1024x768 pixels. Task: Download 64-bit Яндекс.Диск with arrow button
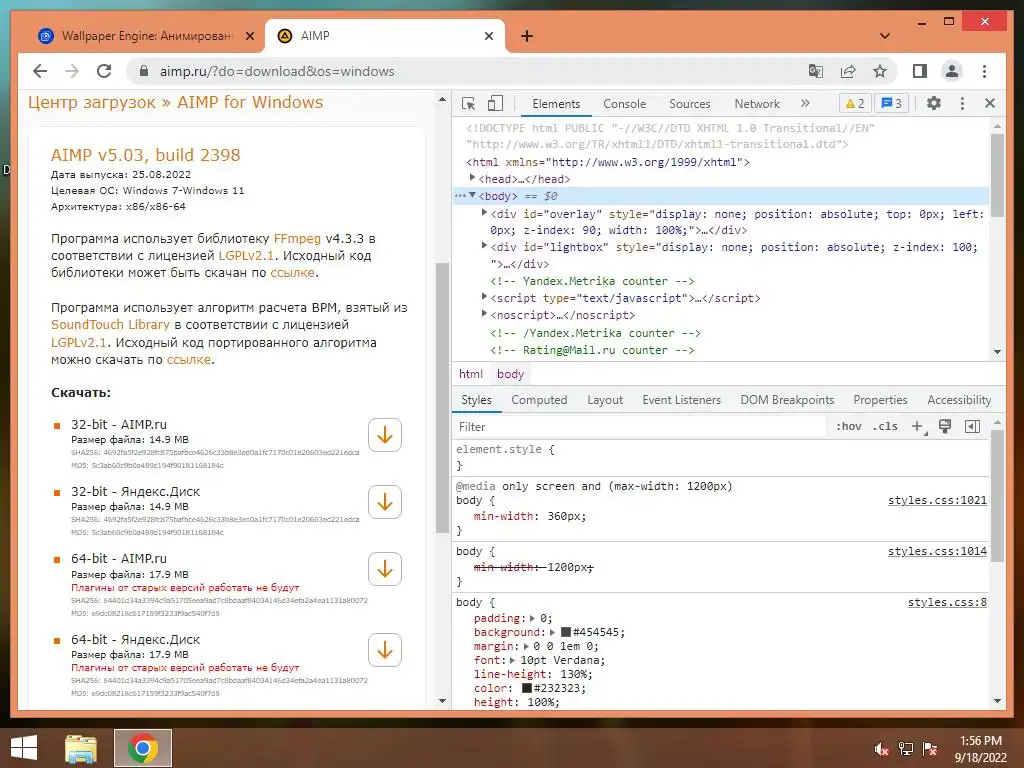(x=385, y=650)
